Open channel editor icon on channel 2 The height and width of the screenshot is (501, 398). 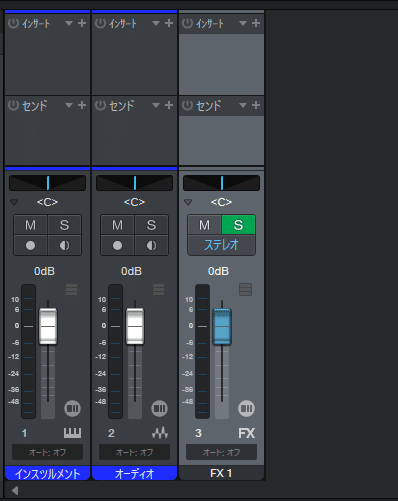tap(159, 408)
